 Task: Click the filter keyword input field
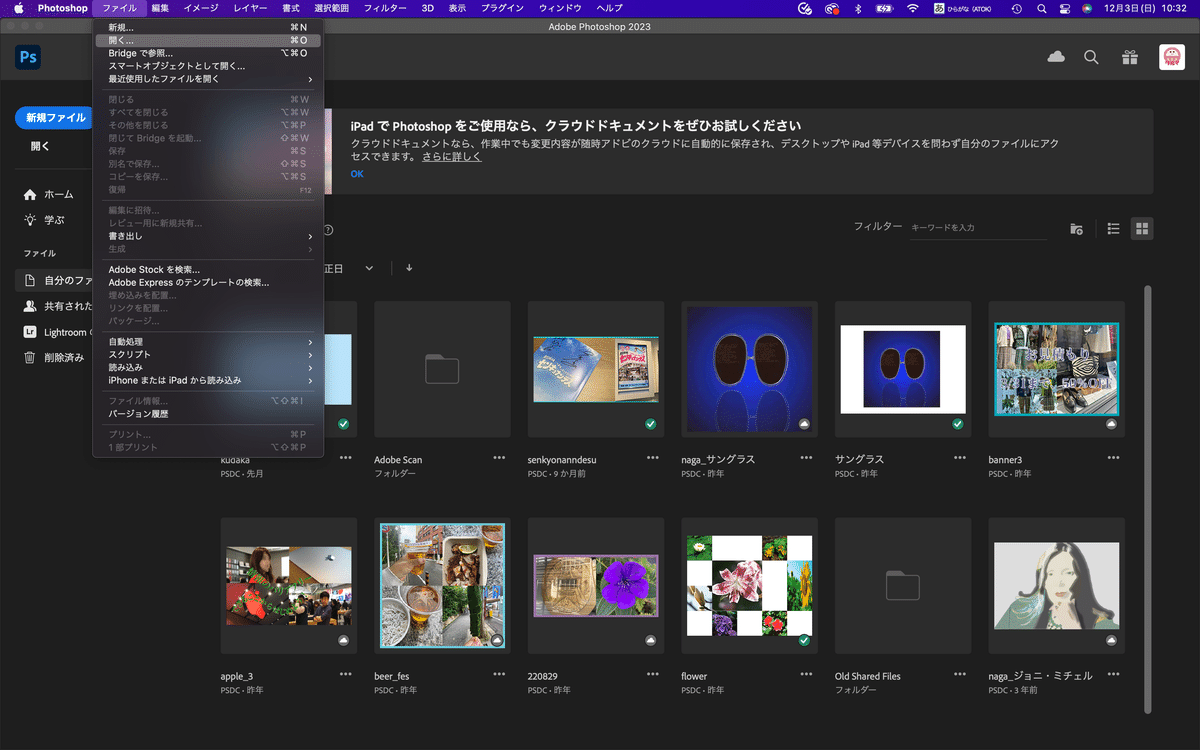tap(978, 228)
